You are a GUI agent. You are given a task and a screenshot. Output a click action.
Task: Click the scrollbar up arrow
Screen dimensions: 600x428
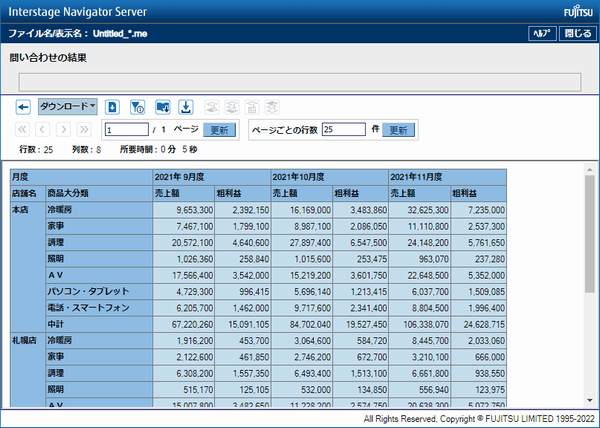click(590, 169)
